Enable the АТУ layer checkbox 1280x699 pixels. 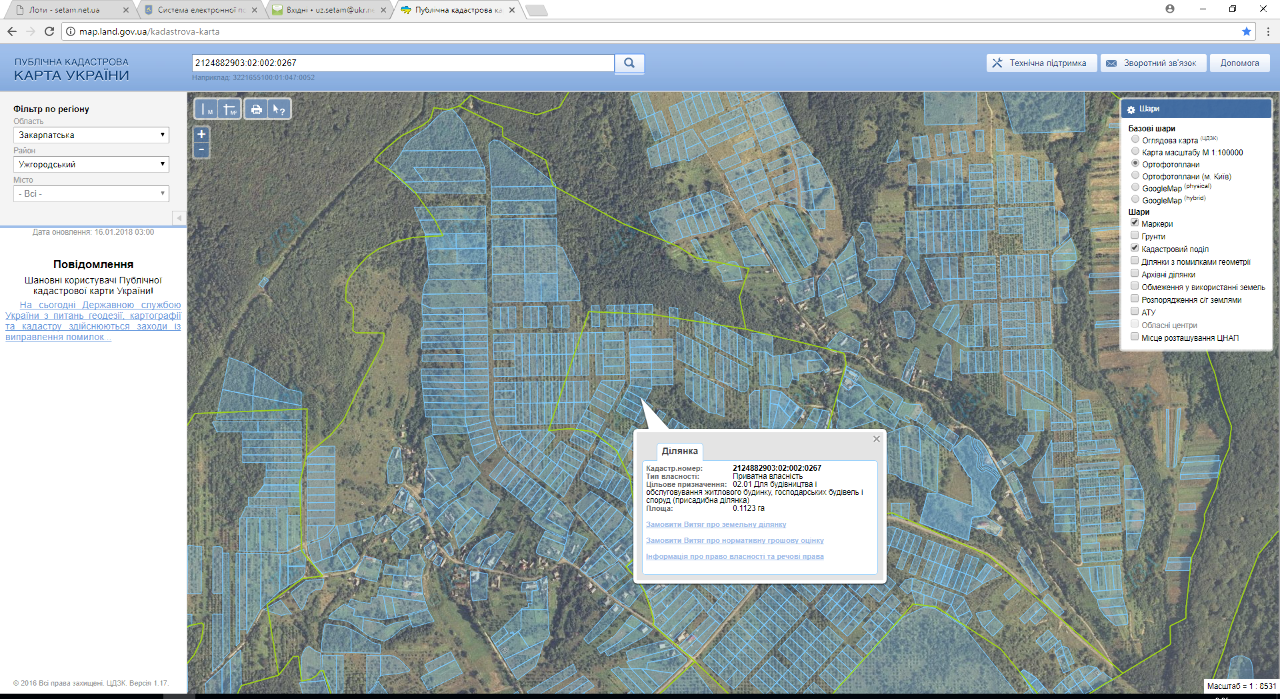(1134, 311)
